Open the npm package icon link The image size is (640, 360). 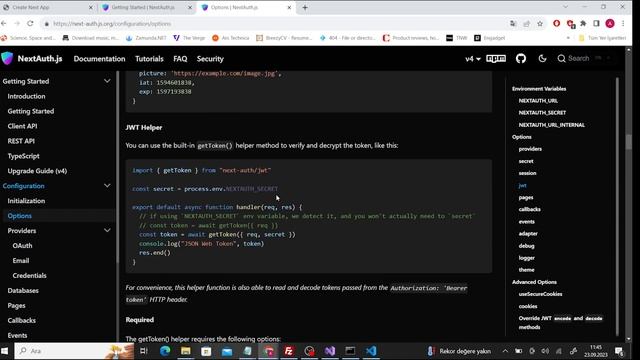tap(496, 59)
